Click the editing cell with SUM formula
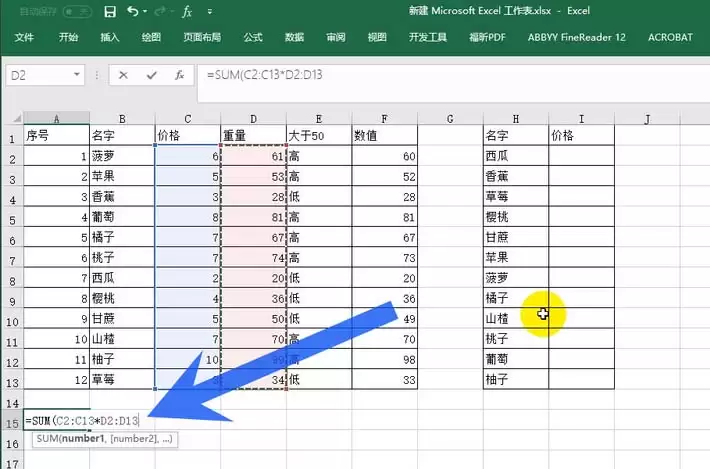This screenshot has height=469, width=710. (82, 421)
